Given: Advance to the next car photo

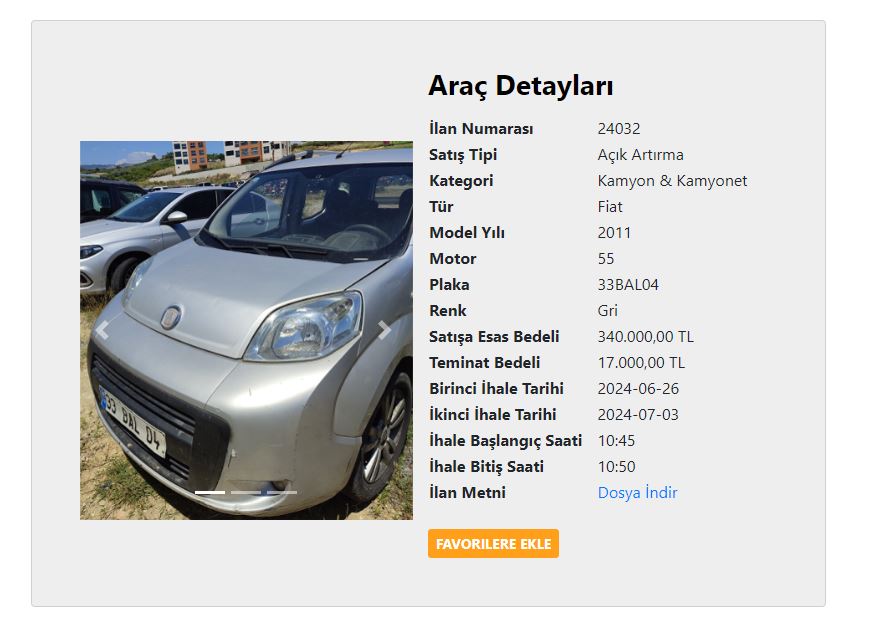Looking at the screenshot, I should pos(384,330).
